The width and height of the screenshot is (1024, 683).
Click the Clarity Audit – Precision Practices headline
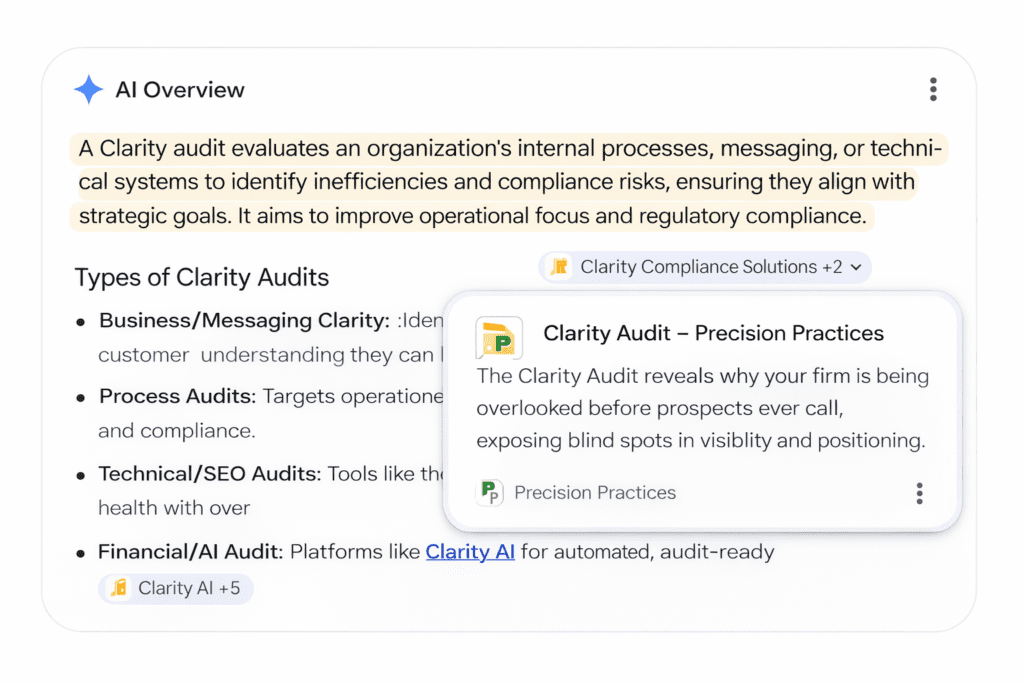tap(714, 333)
